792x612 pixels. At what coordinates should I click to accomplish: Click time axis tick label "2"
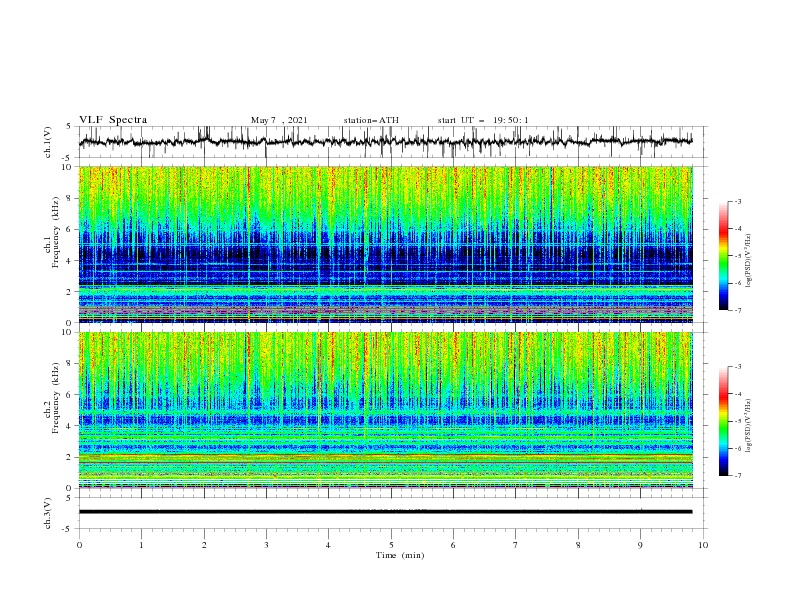point(204,545)
